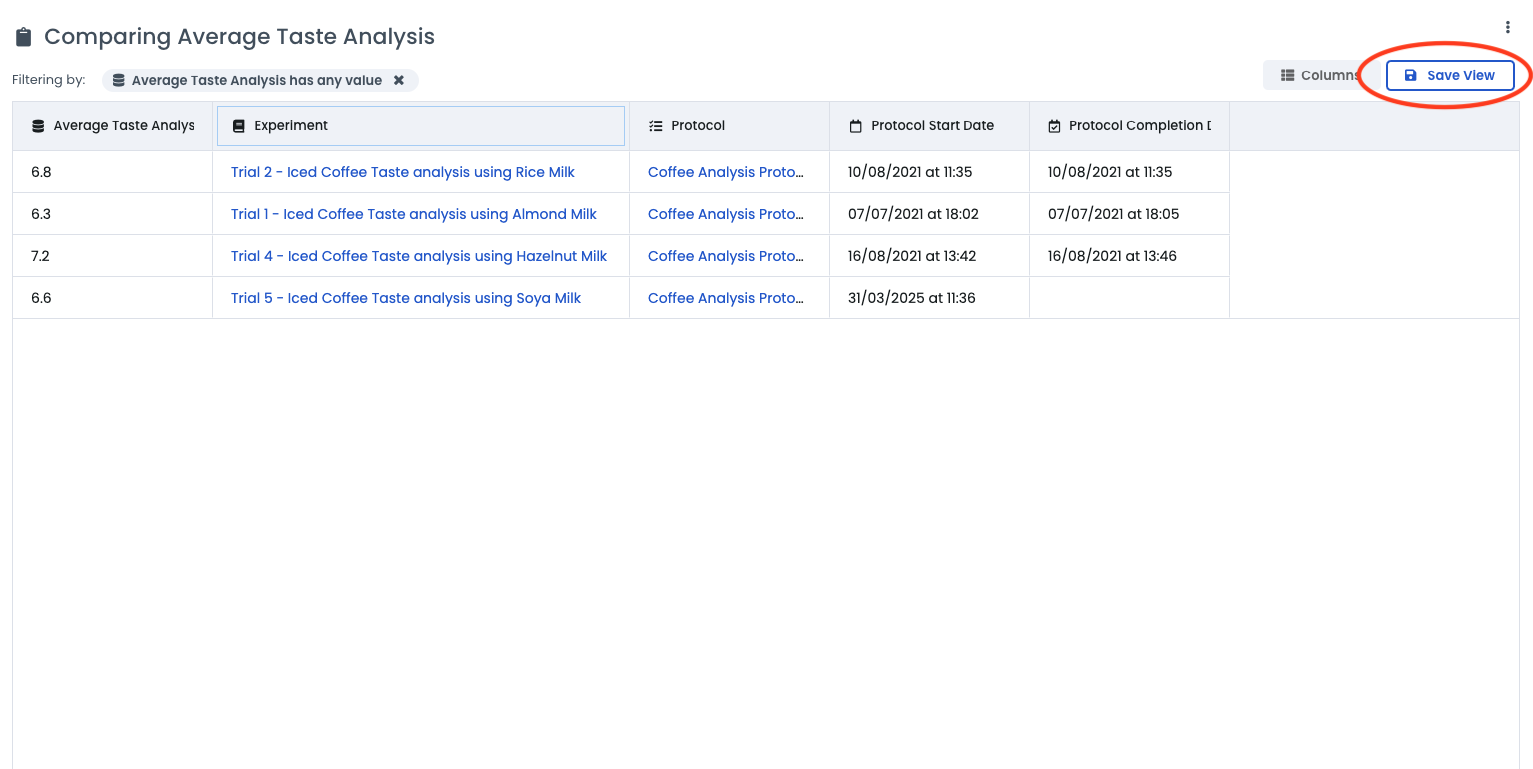This screenshot has height=769, width=1533.
Task: Open Trial 2 Rice Milk experiment link
Action: 402,172
